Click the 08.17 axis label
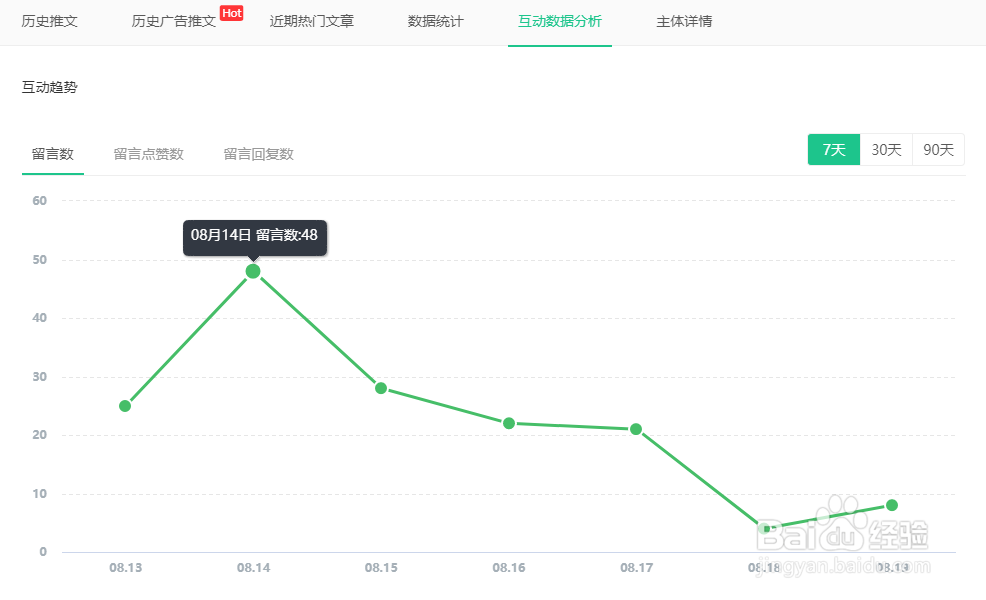Viewport: 986px width, 600px height. (636, 568)
